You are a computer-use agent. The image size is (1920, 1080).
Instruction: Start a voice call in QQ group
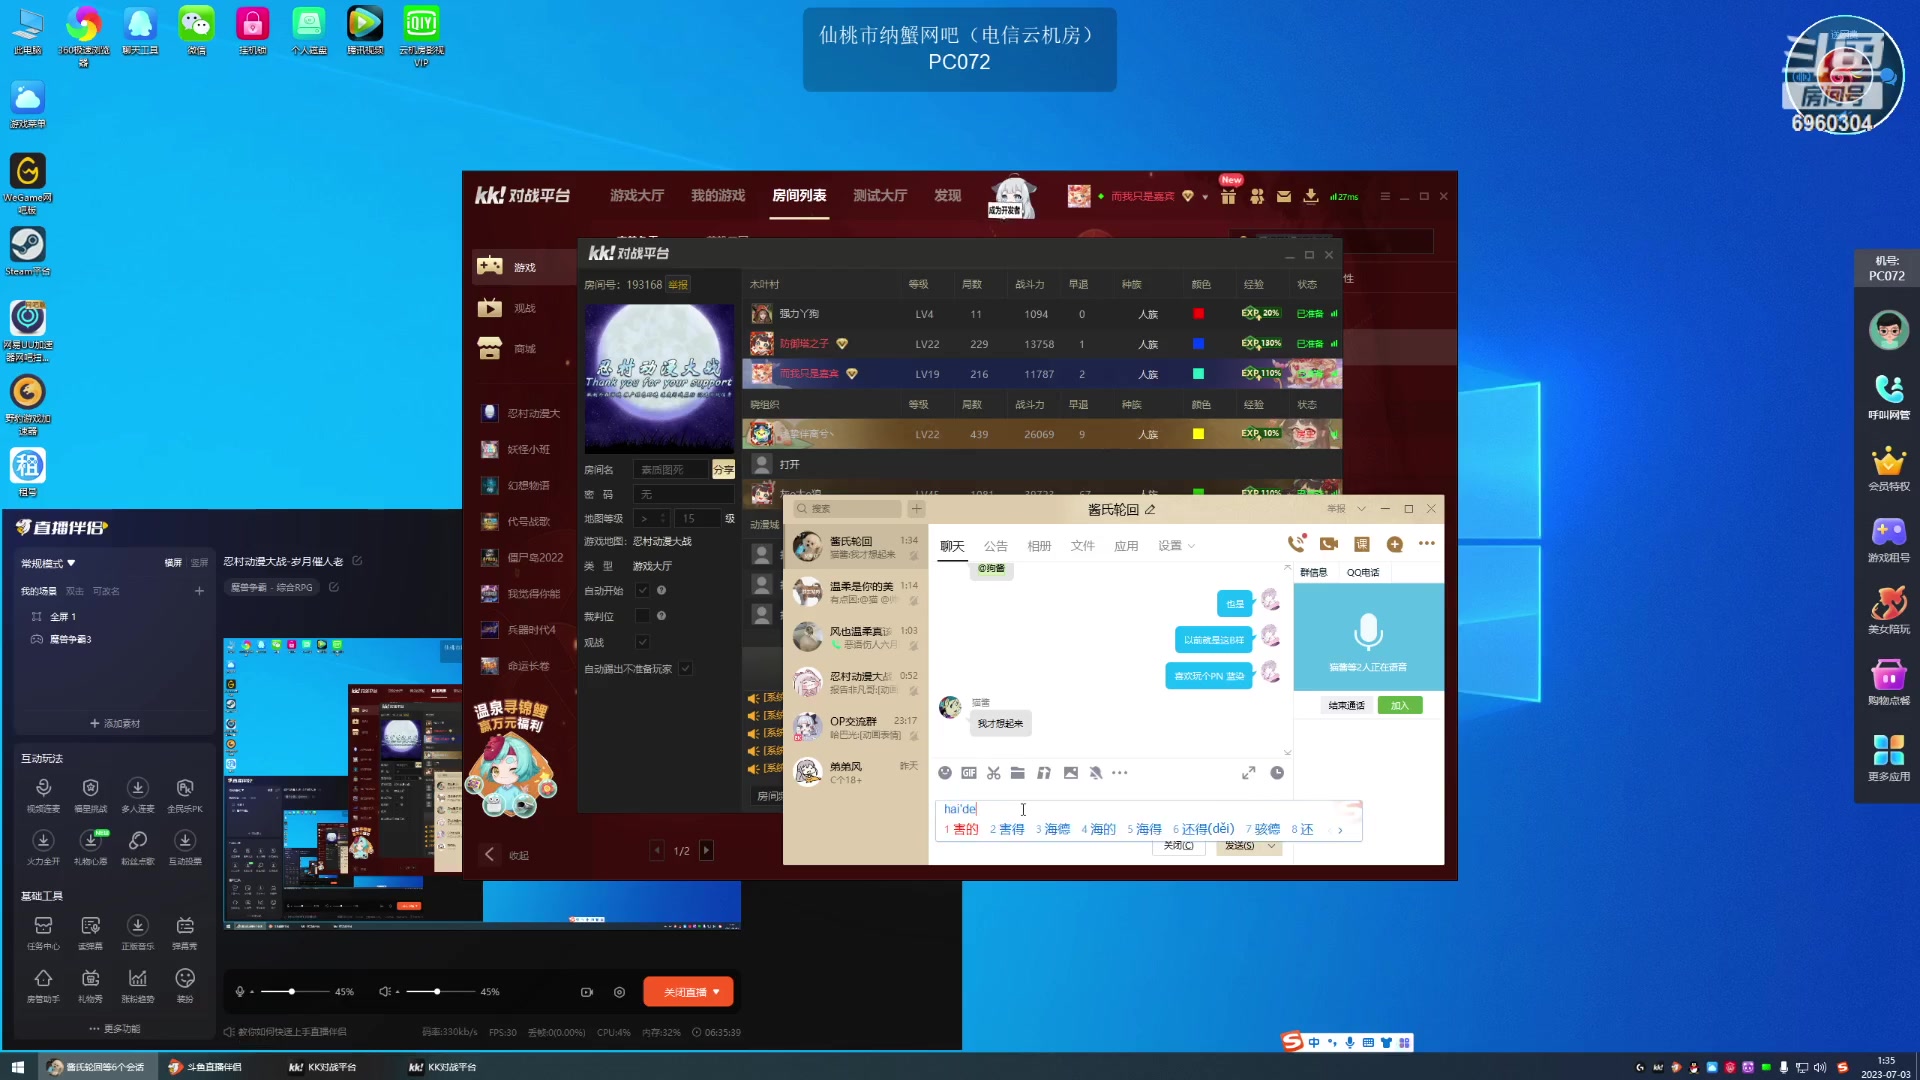pos(1296,544)
